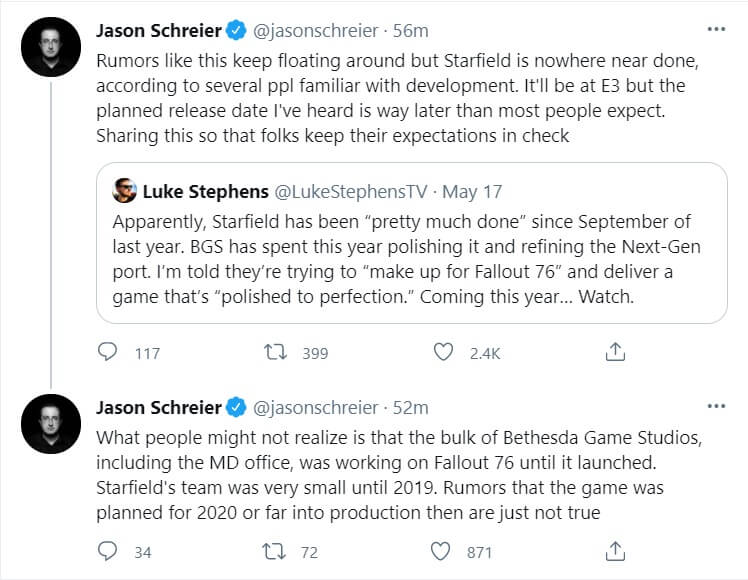The image size is (748, 580).
Task: Open the @jasonschreier handle on second tweet
Action: tap(315, 407)
